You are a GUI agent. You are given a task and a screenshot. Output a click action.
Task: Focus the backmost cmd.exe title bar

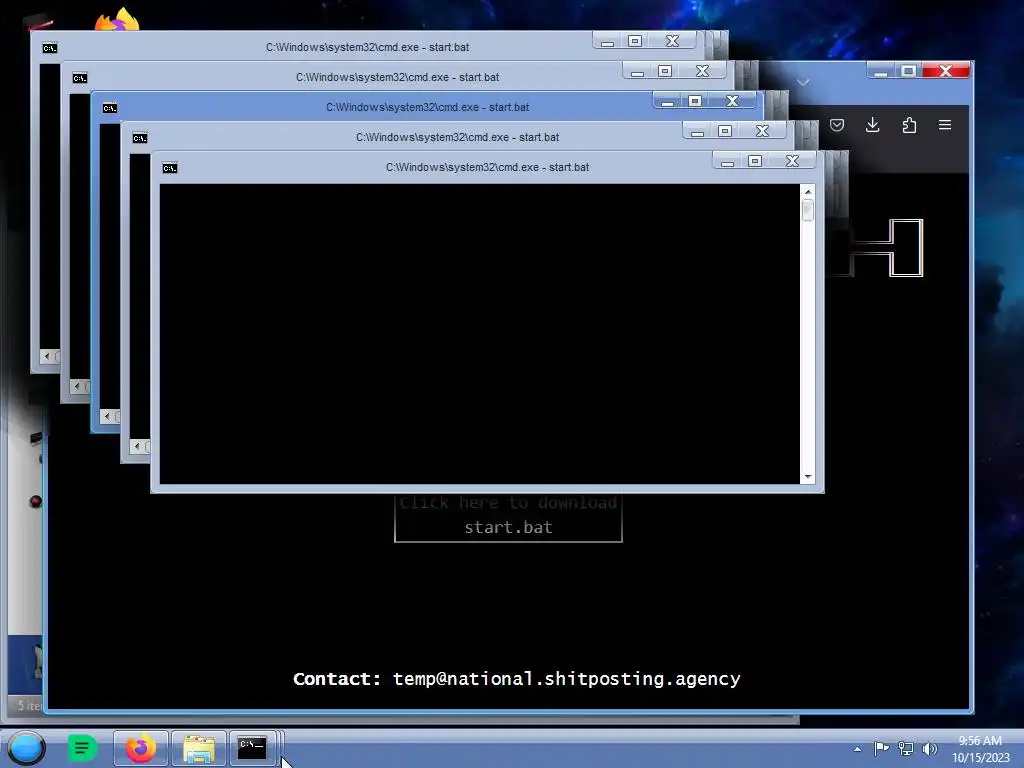coord(368,48)
